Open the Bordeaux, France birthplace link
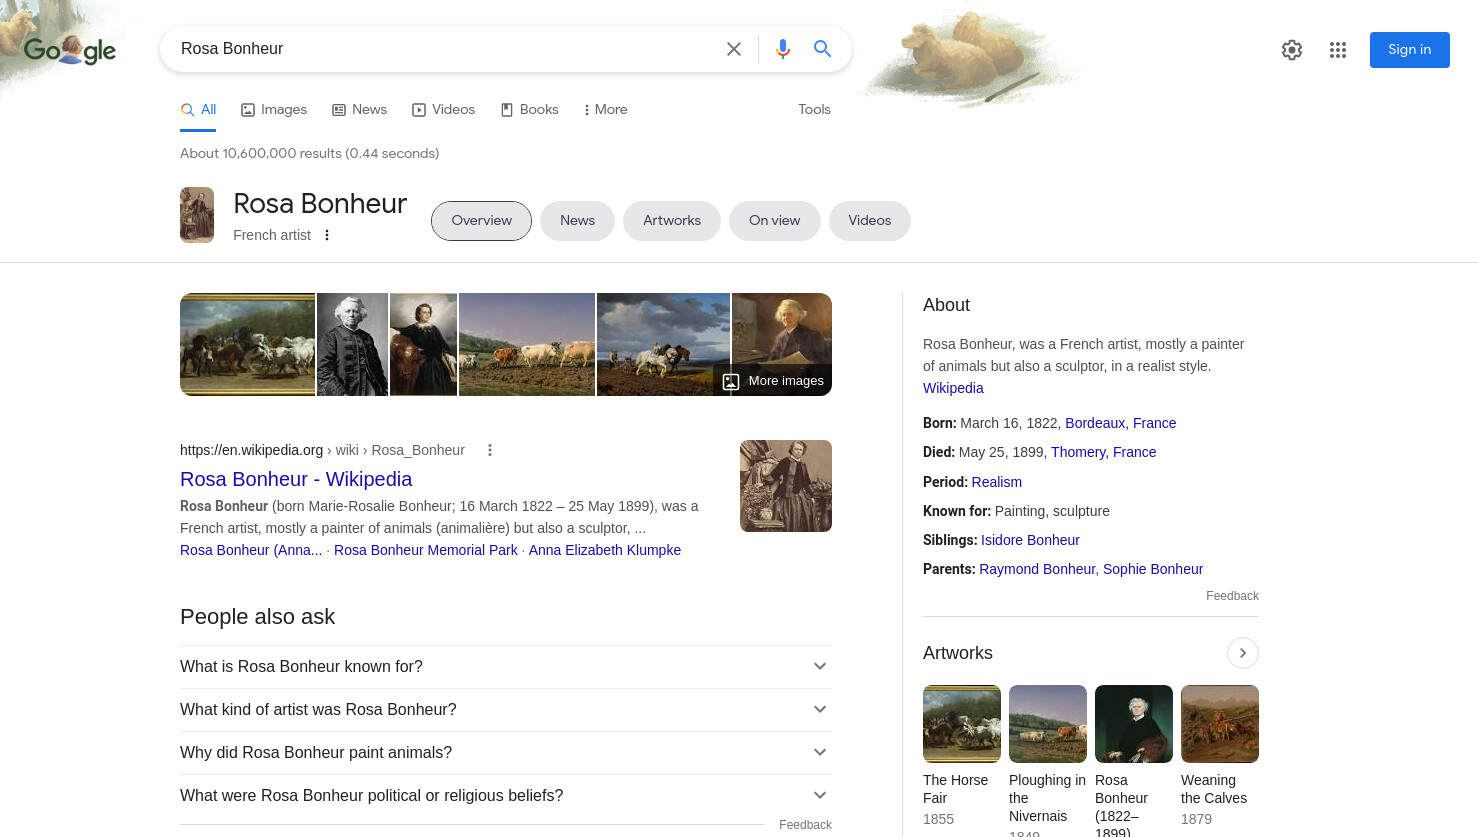 click(1120, 423)
